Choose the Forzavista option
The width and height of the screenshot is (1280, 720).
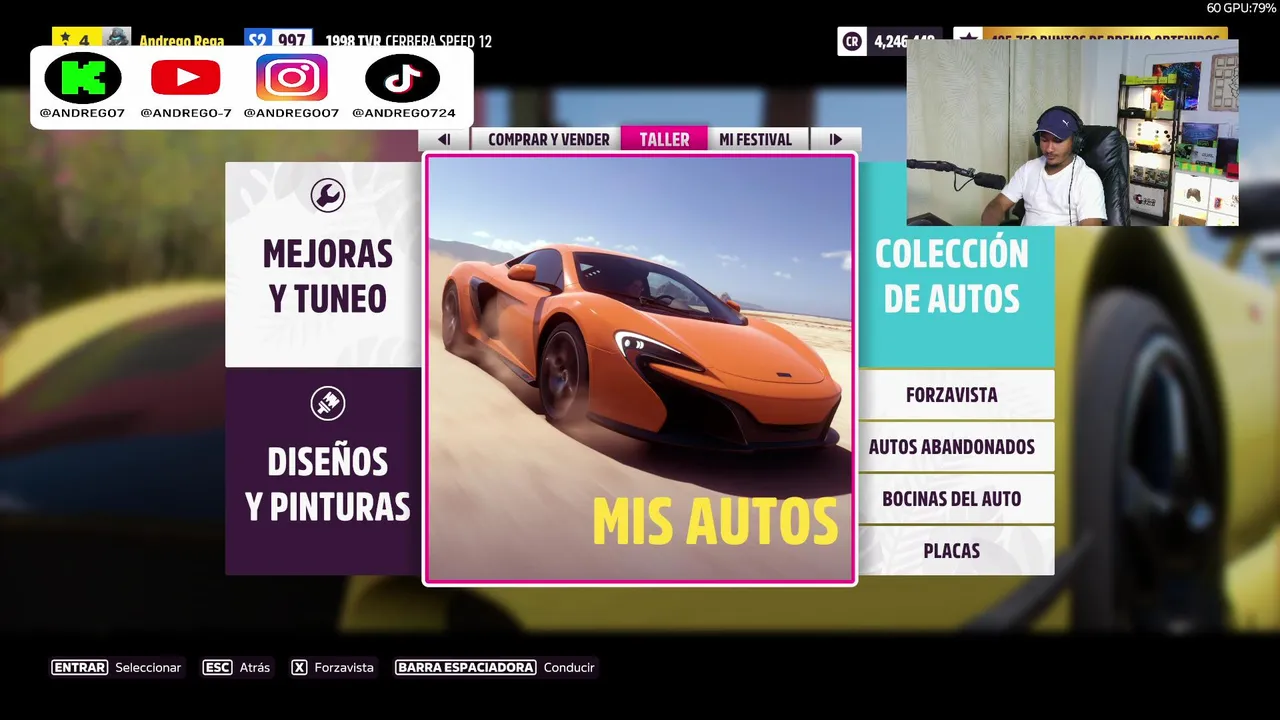click(x=956, y=395)
